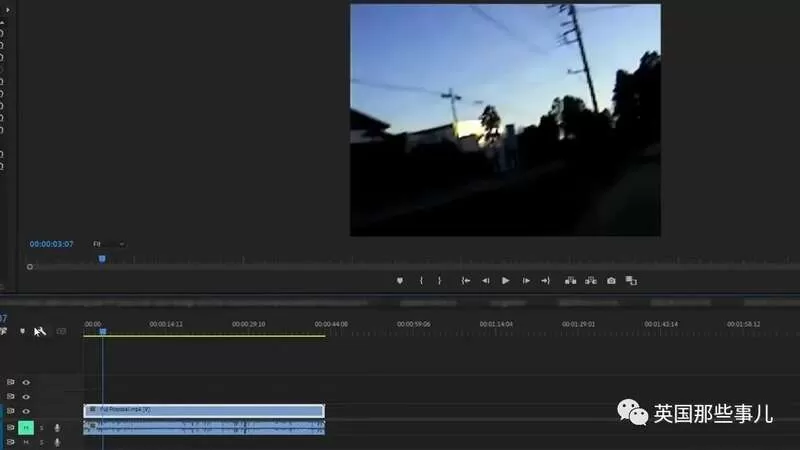Select the Full Proposal.mp4 video clip
The image size is (800, 450).
click(204, 411)
